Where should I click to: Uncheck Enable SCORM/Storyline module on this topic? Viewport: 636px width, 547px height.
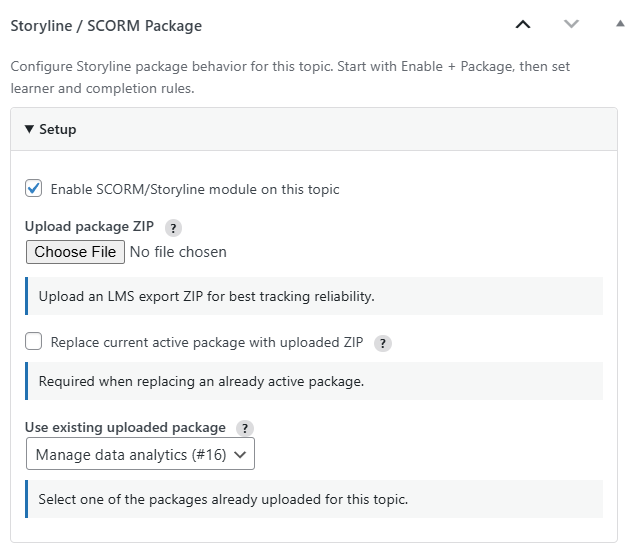[x=33, y=189]
